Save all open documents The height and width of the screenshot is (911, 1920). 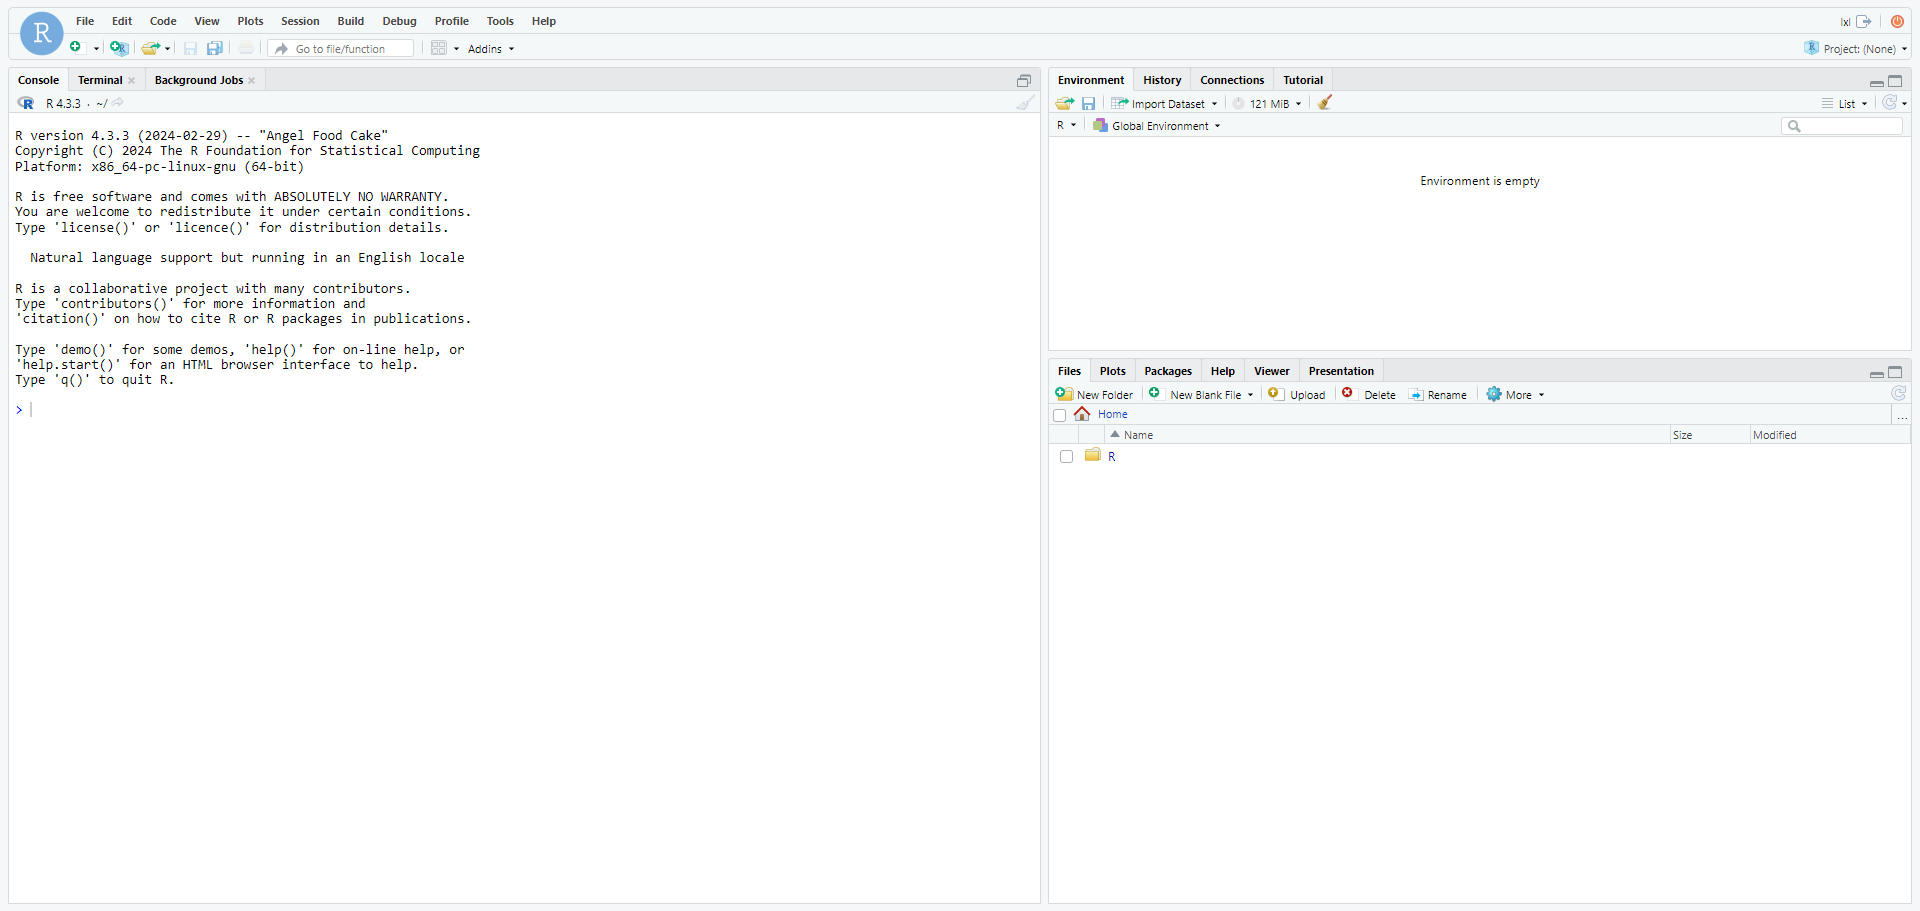click(215, 48)
